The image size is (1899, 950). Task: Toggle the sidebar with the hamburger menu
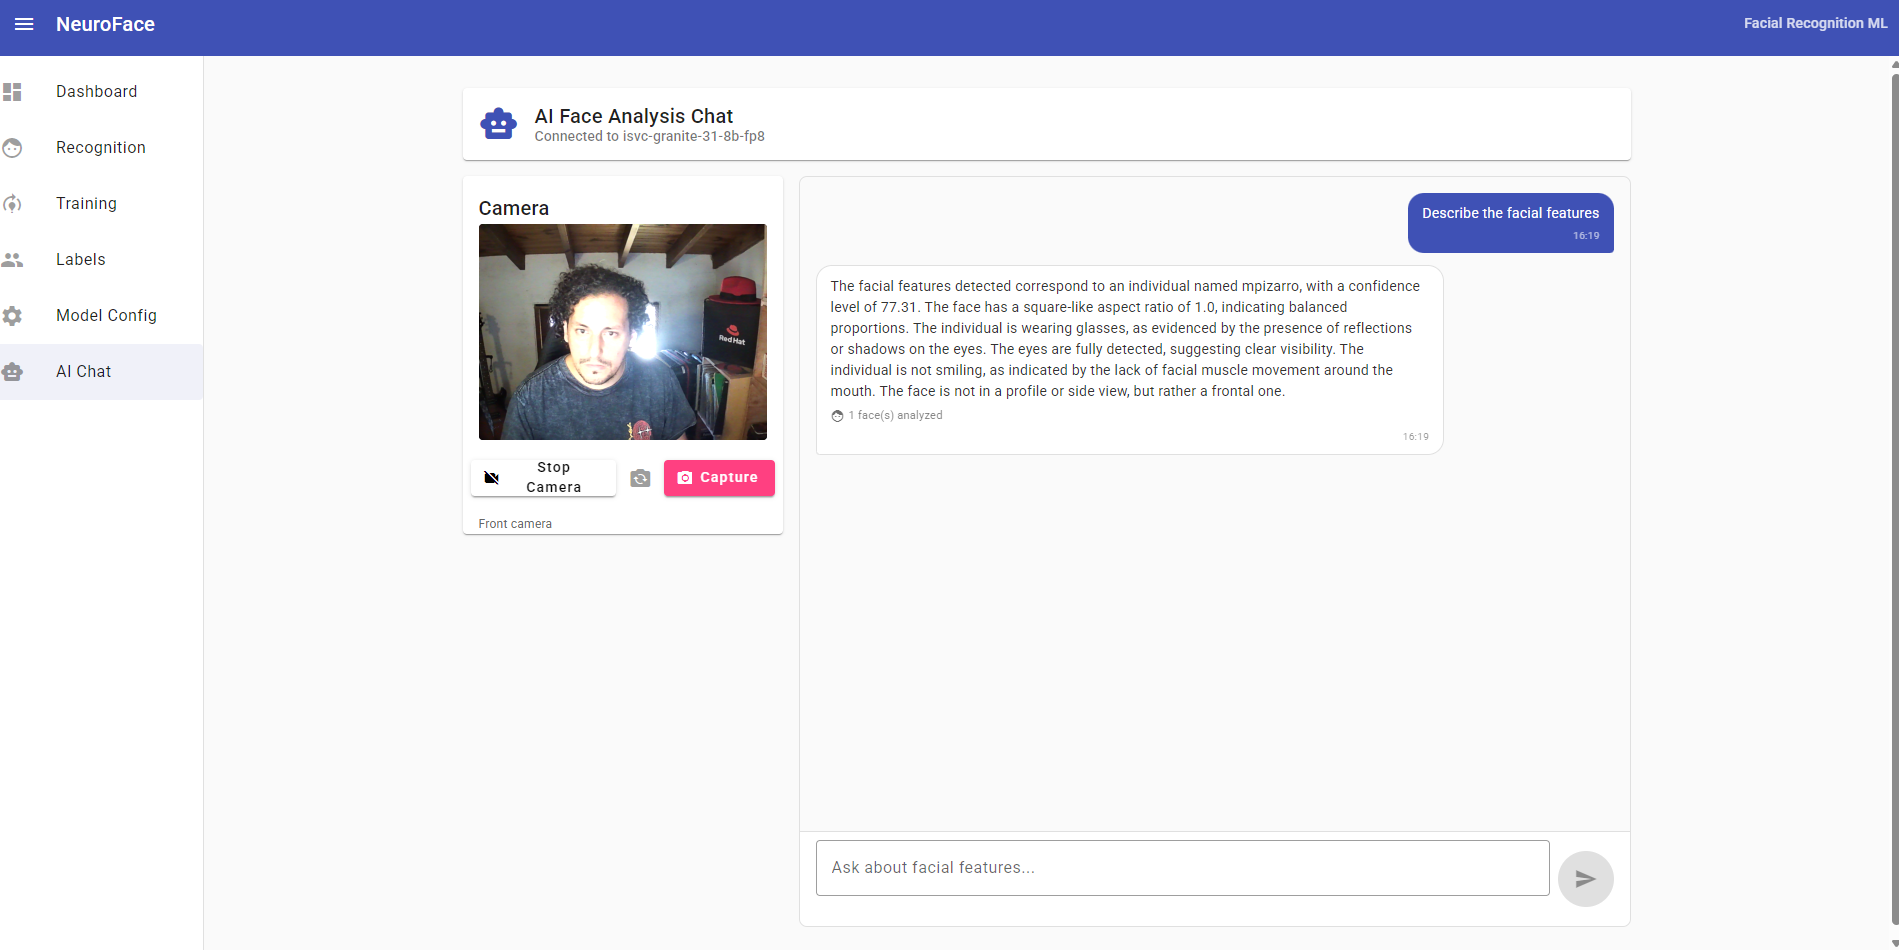[24, 23]
